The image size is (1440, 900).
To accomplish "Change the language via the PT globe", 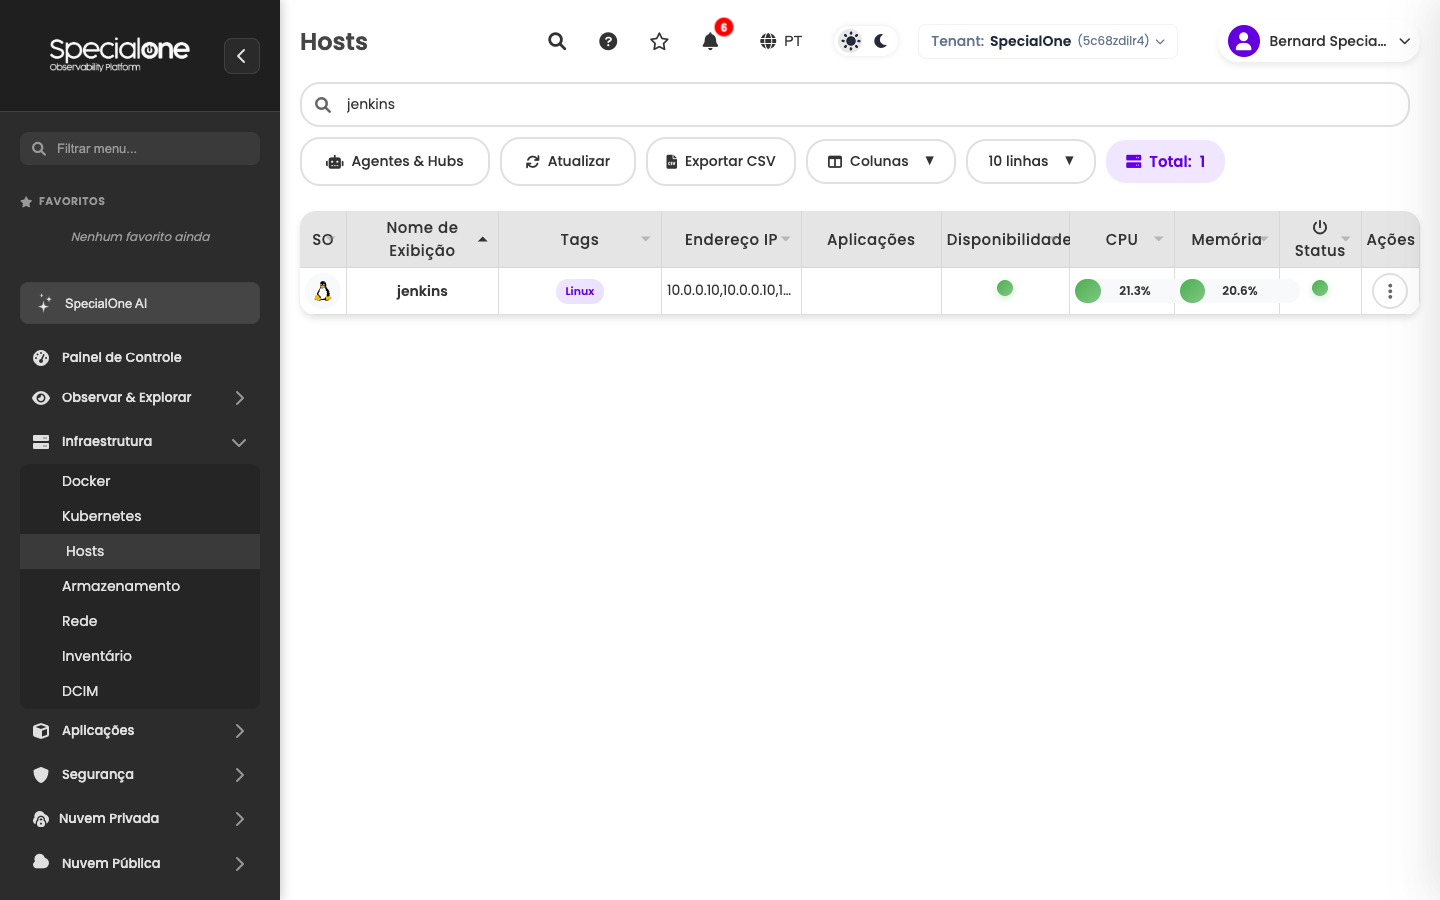I will (x=781, y=41).
